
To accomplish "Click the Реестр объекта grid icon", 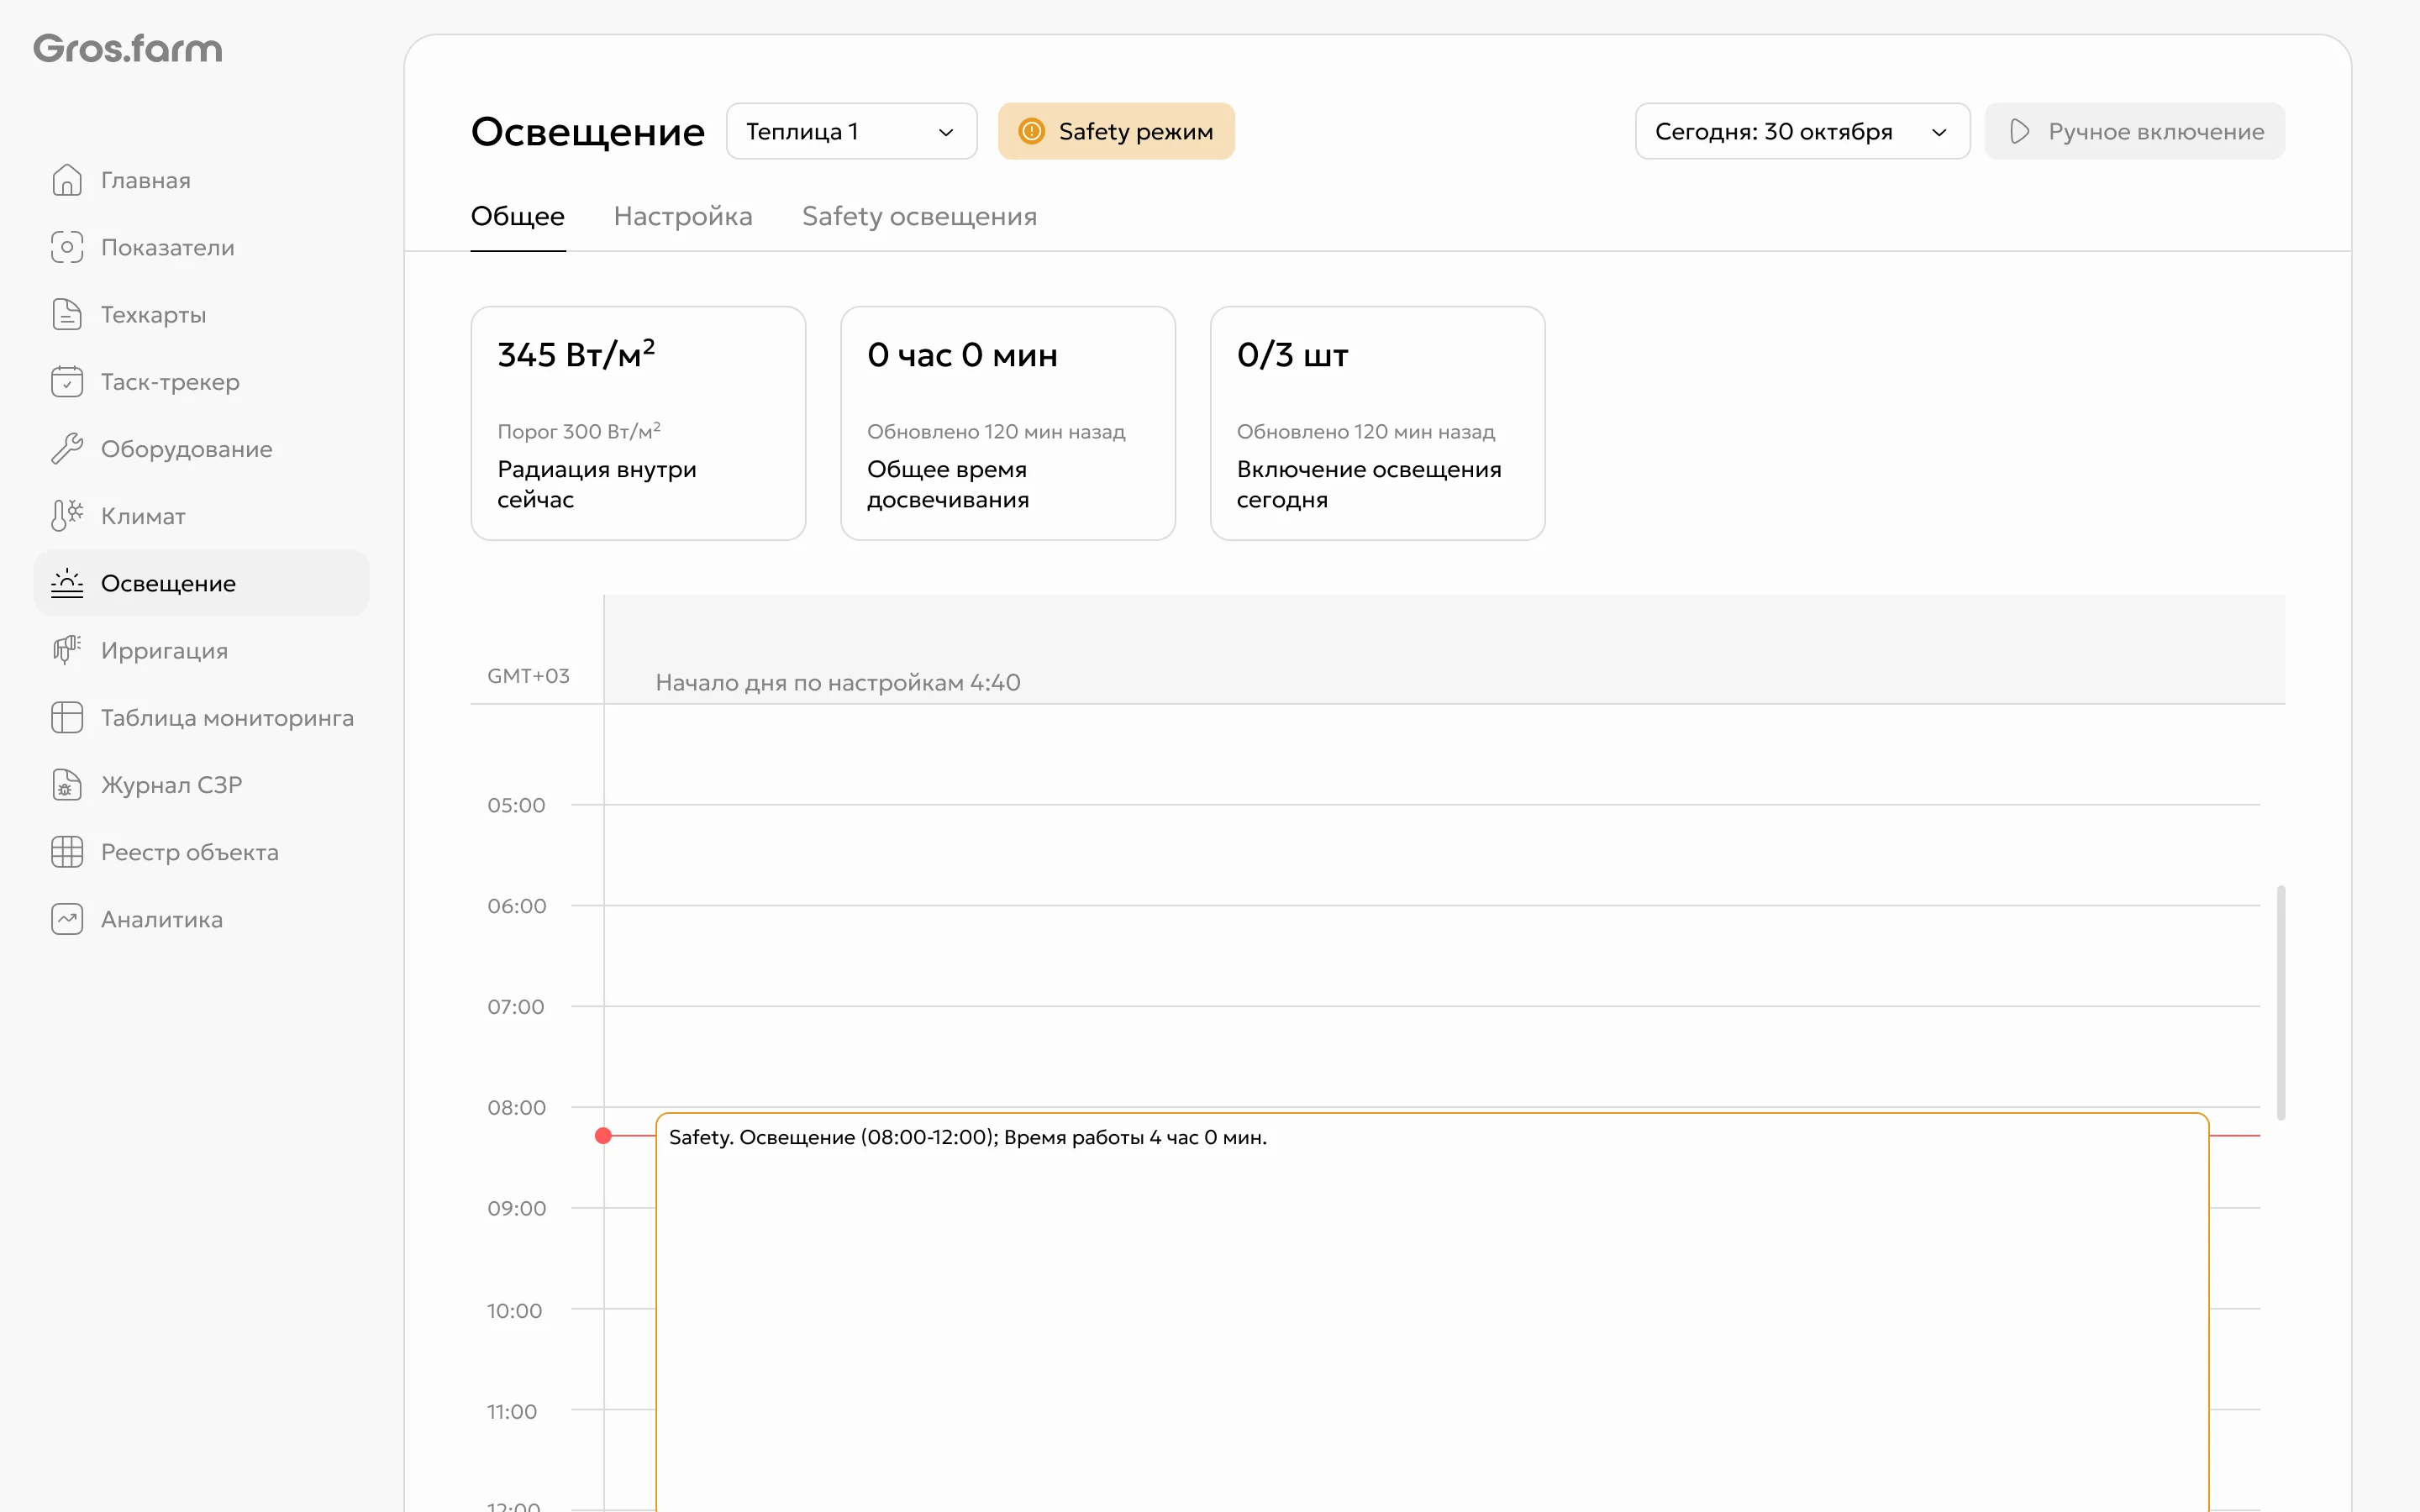I will pos(67,852).
